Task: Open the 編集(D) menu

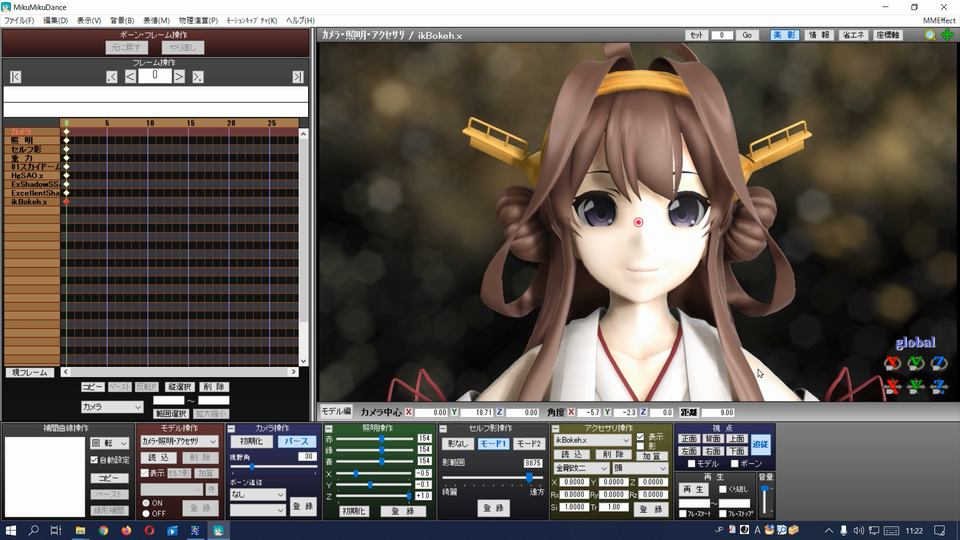Action: click(55, 20)
